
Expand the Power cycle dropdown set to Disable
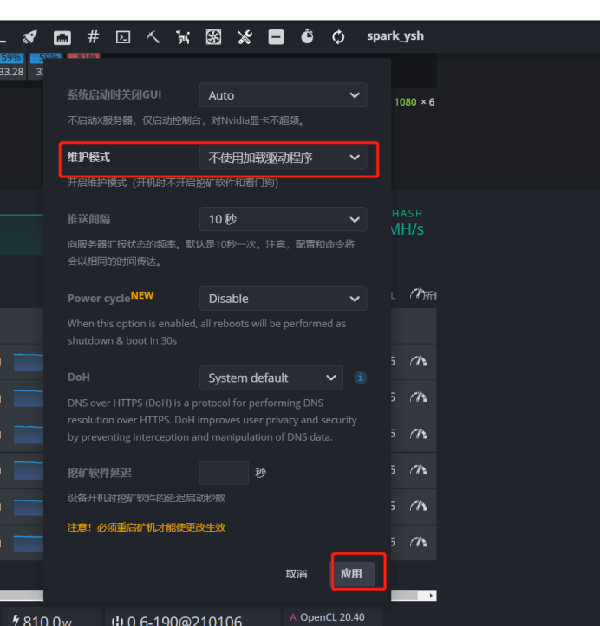click(x=283, y=298)
